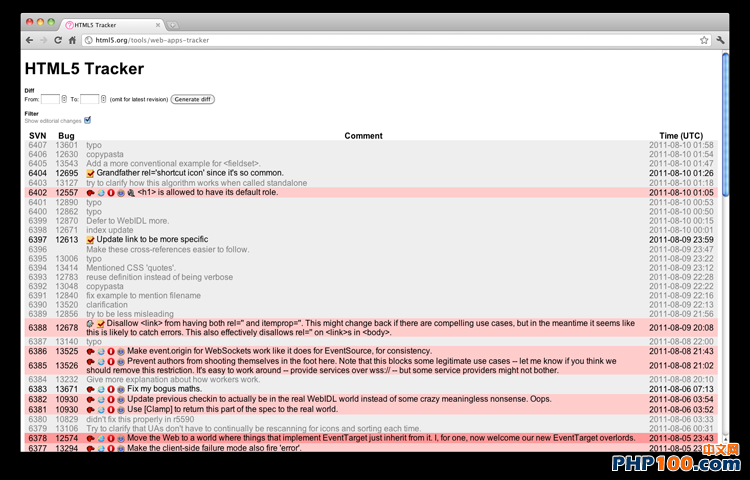Image resolution: width=750 pixels, height=480 pixels.
Task: Click the Gecko icon in row 6402
Action: (x=90, y=193)
